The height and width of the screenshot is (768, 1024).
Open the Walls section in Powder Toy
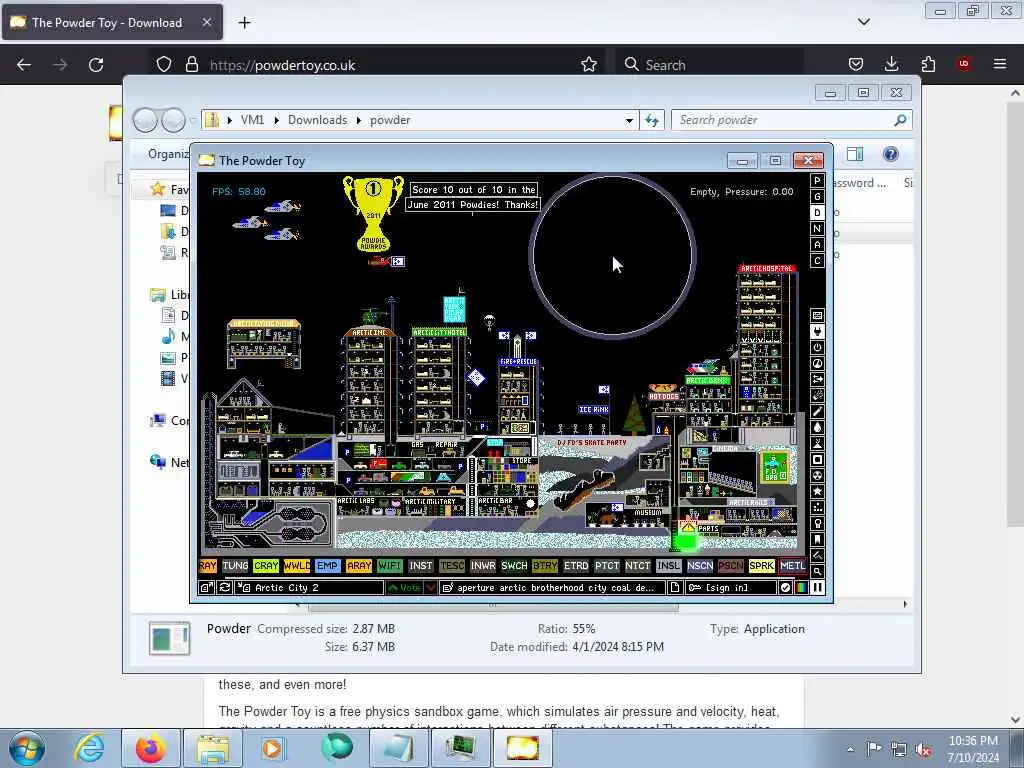(x=817, y=315)
